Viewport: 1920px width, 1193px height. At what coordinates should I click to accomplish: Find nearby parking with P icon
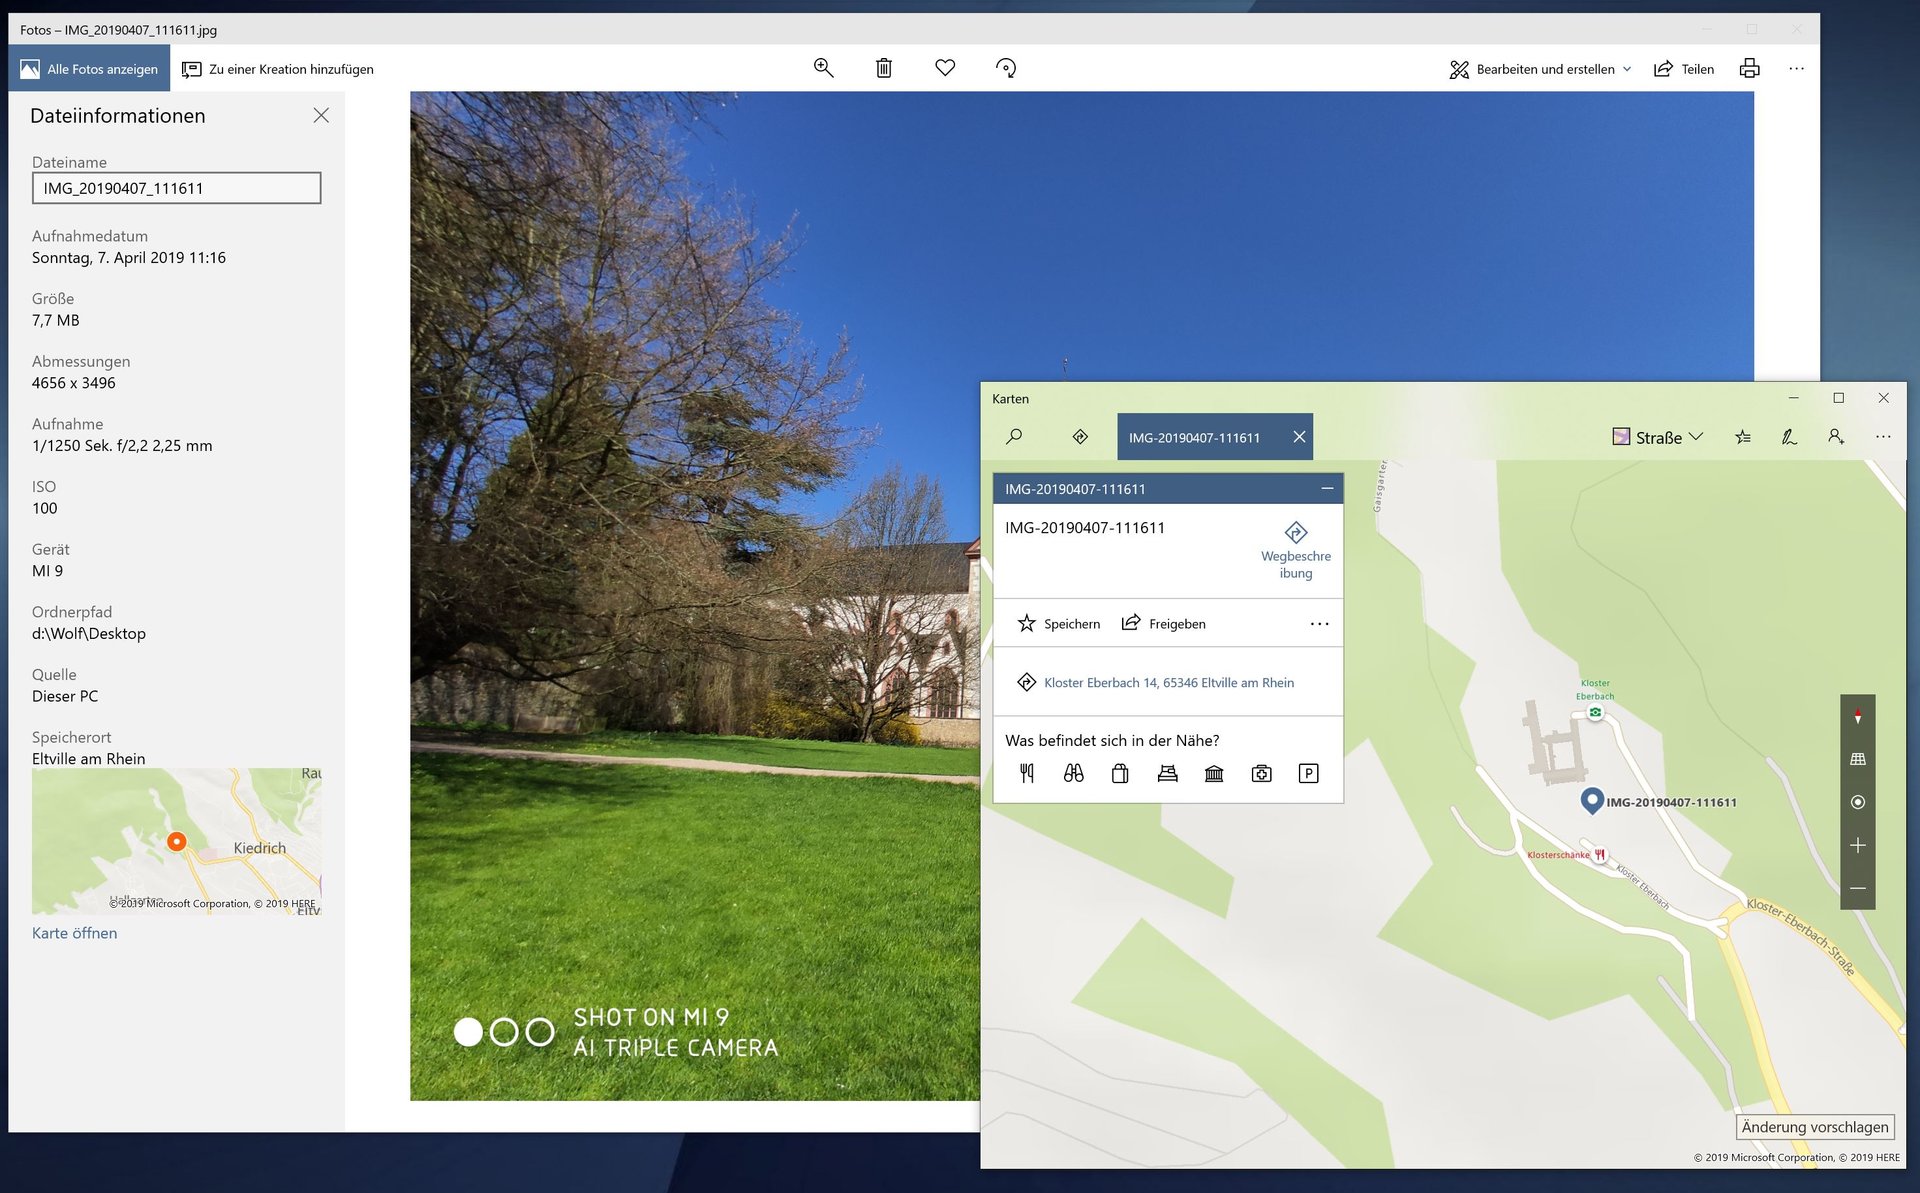pyautogui.click(x=1308, y=773)
